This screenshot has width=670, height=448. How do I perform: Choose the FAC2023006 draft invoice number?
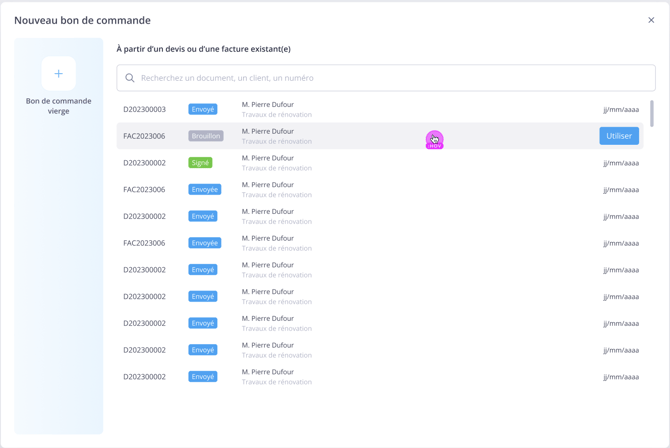point(144,136)
